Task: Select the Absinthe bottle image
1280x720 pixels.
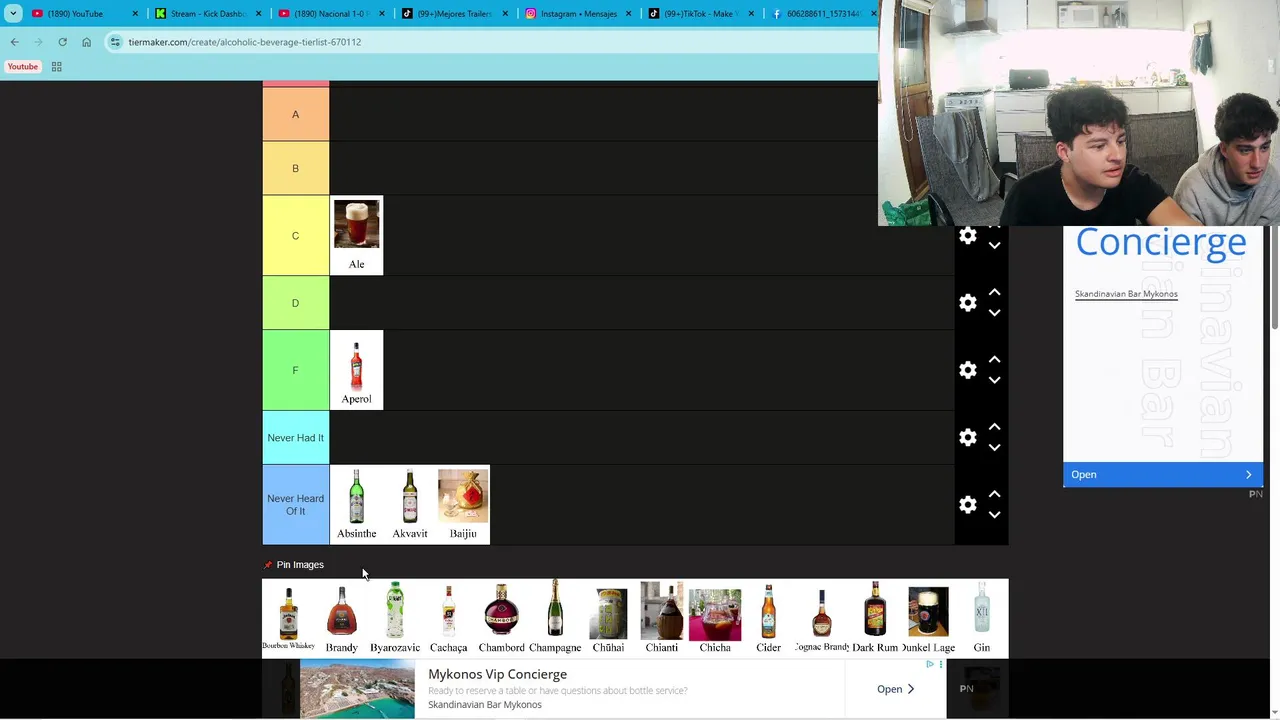Action: click(x=356, y=505)
